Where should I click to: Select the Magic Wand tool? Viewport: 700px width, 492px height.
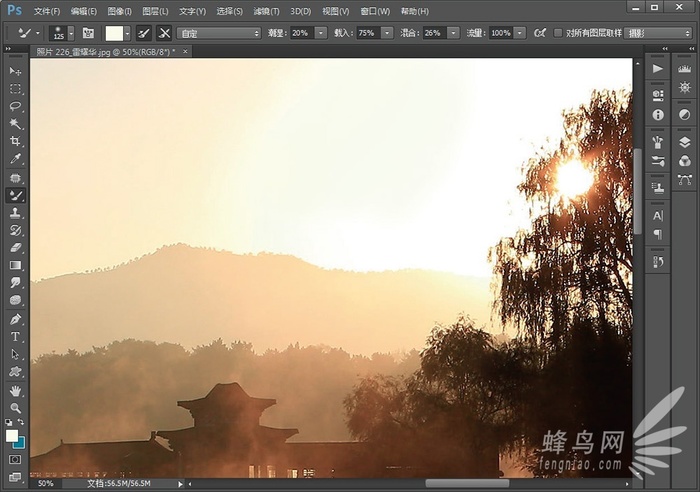15,124
